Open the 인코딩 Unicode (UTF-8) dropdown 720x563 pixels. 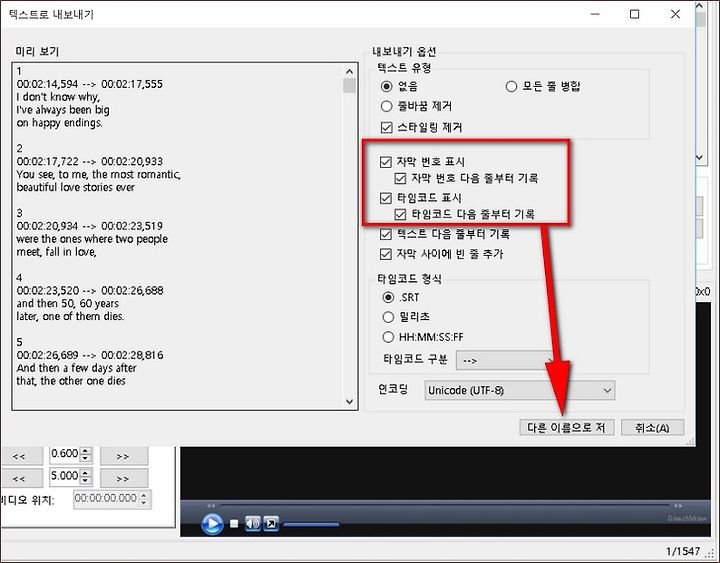pyautogui.click(x=519, y=390)
